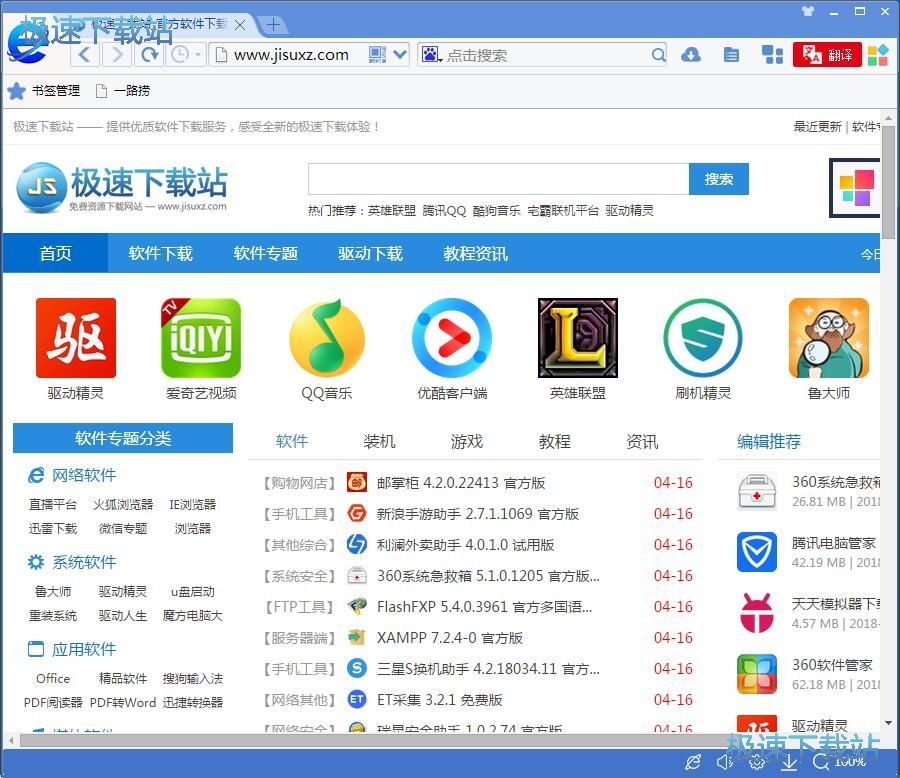Open the 教程资讯 navigation tab
Viewport: 900px width, 778px height.
pyautogui.click(x=475, y=253)
